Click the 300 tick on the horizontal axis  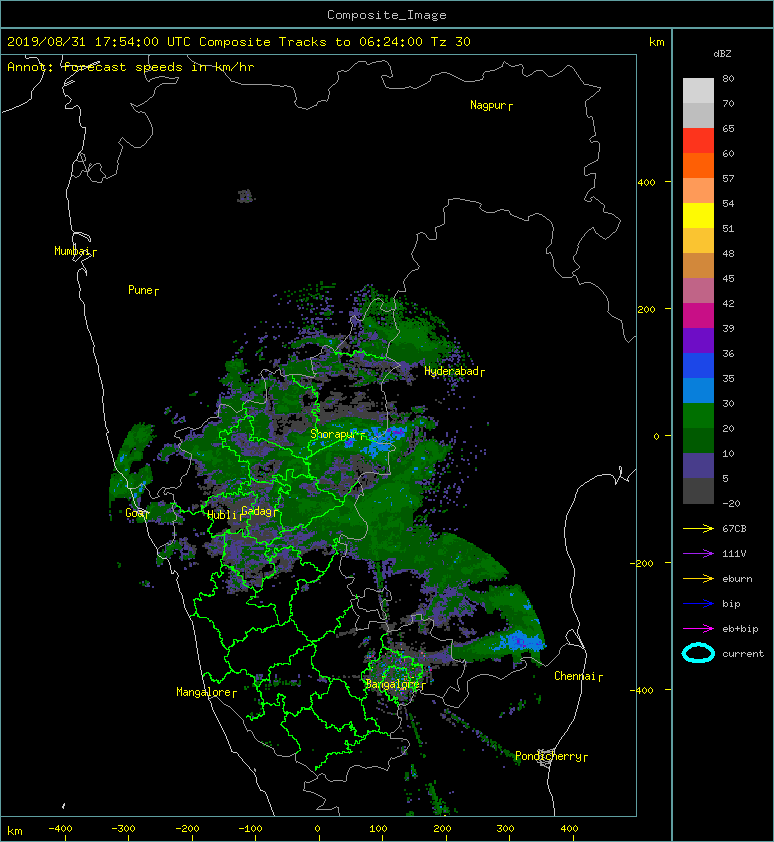(505, 829)
